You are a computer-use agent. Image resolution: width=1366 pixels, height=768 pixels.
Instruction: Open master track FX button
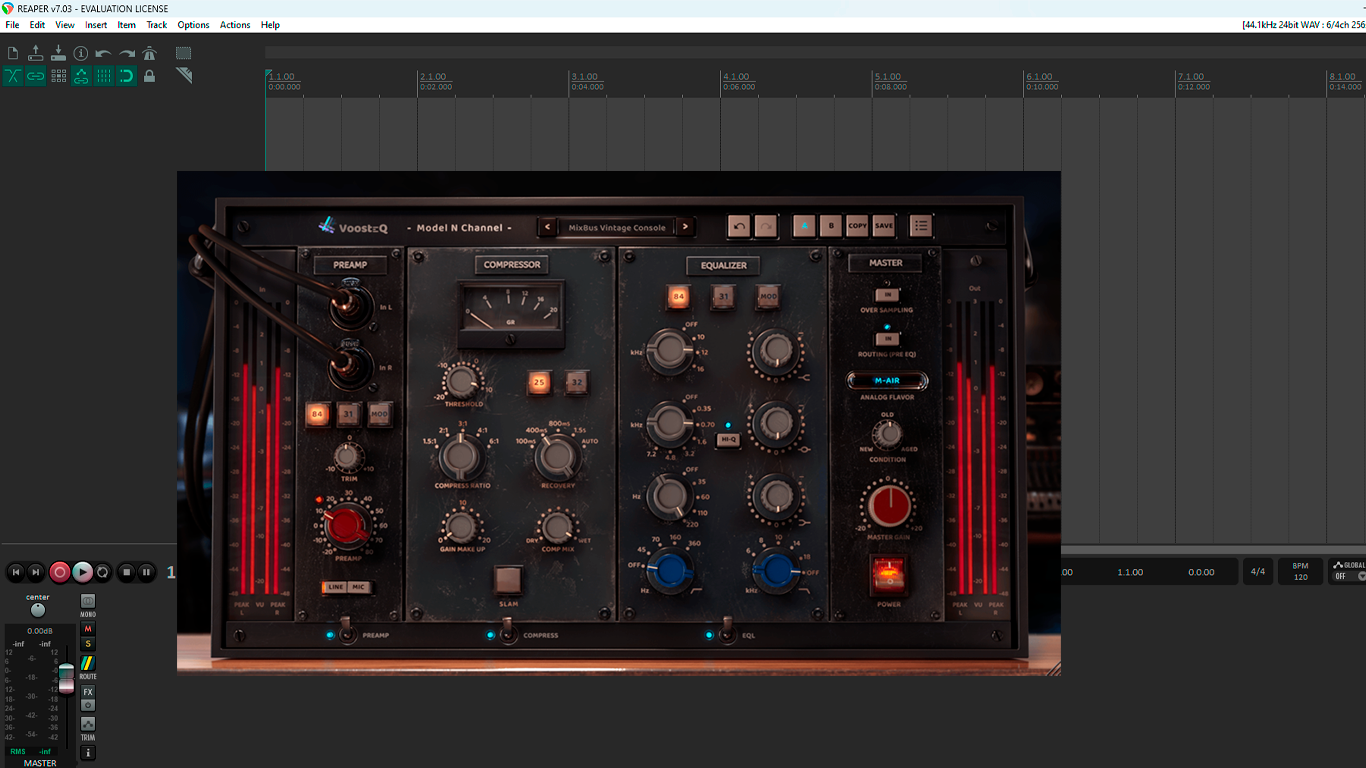88,692
